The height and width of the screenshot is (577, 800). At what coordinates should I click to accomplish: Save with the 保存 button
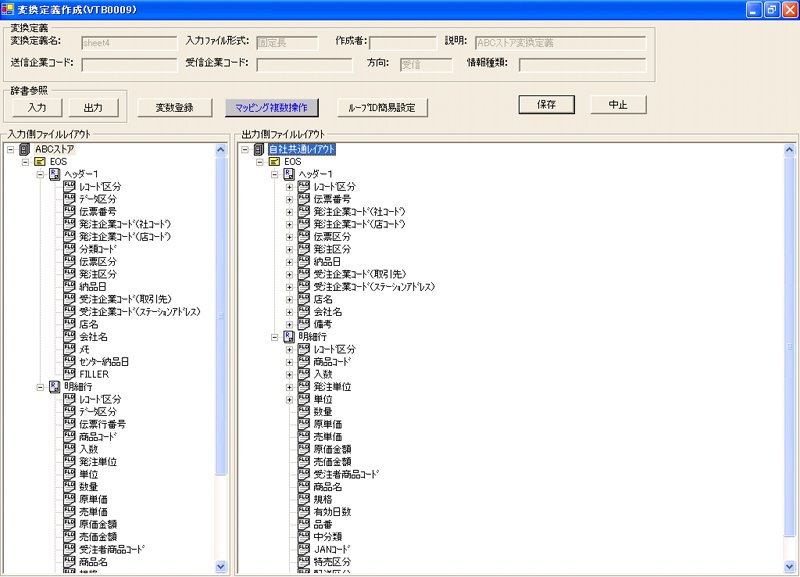pos(546,105)
